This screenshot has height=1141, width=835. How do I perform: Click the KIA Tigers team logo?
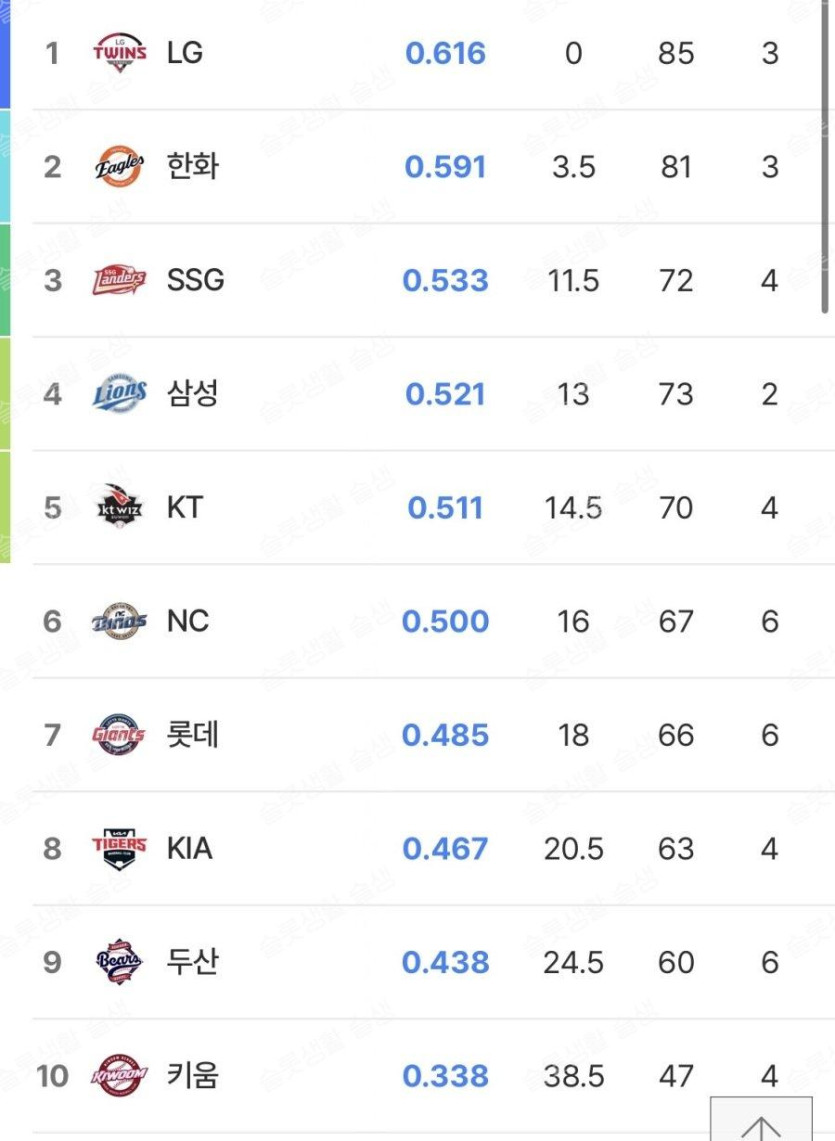(119, 849)
